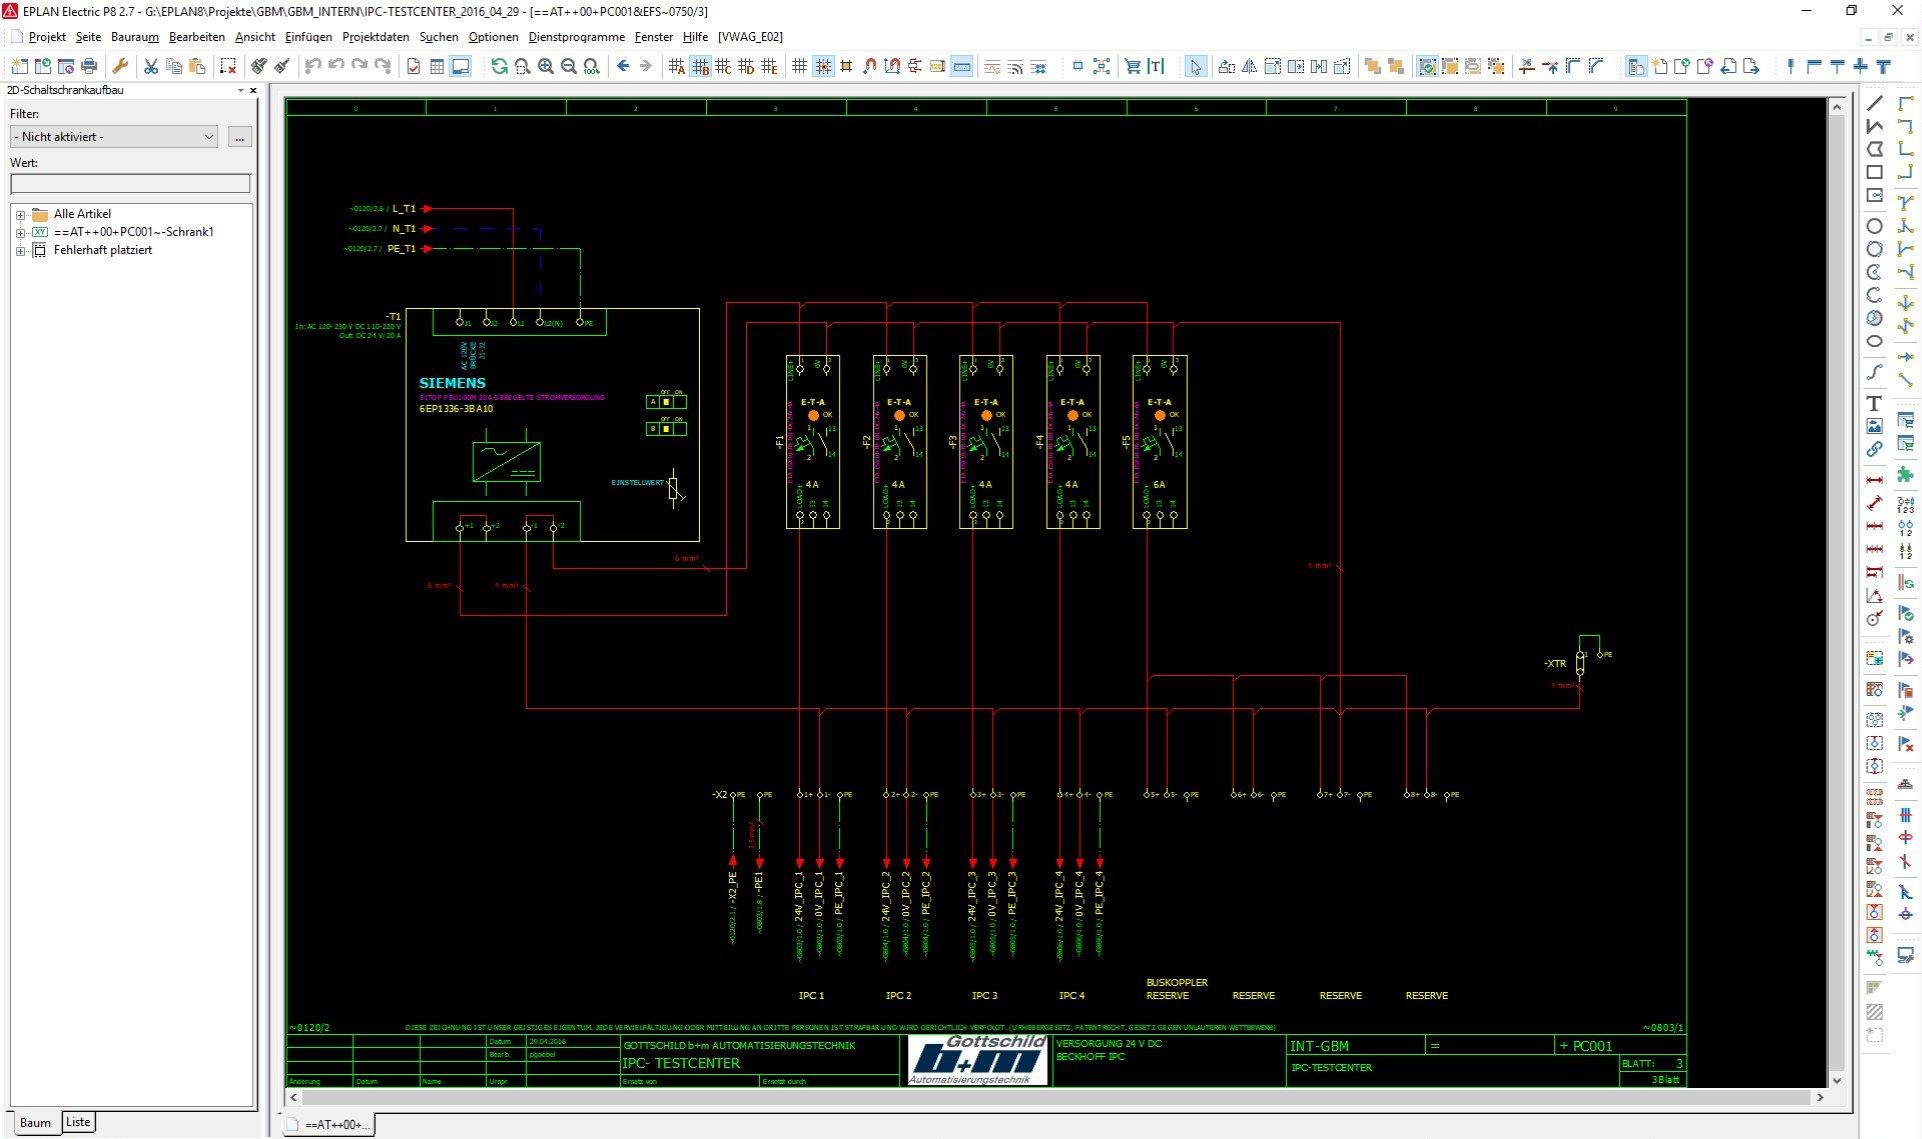This screenshot has width=1922, height=1139.
Task: Toggle Grid A size button
Action: pyautogui.click(x=677, y=66)
